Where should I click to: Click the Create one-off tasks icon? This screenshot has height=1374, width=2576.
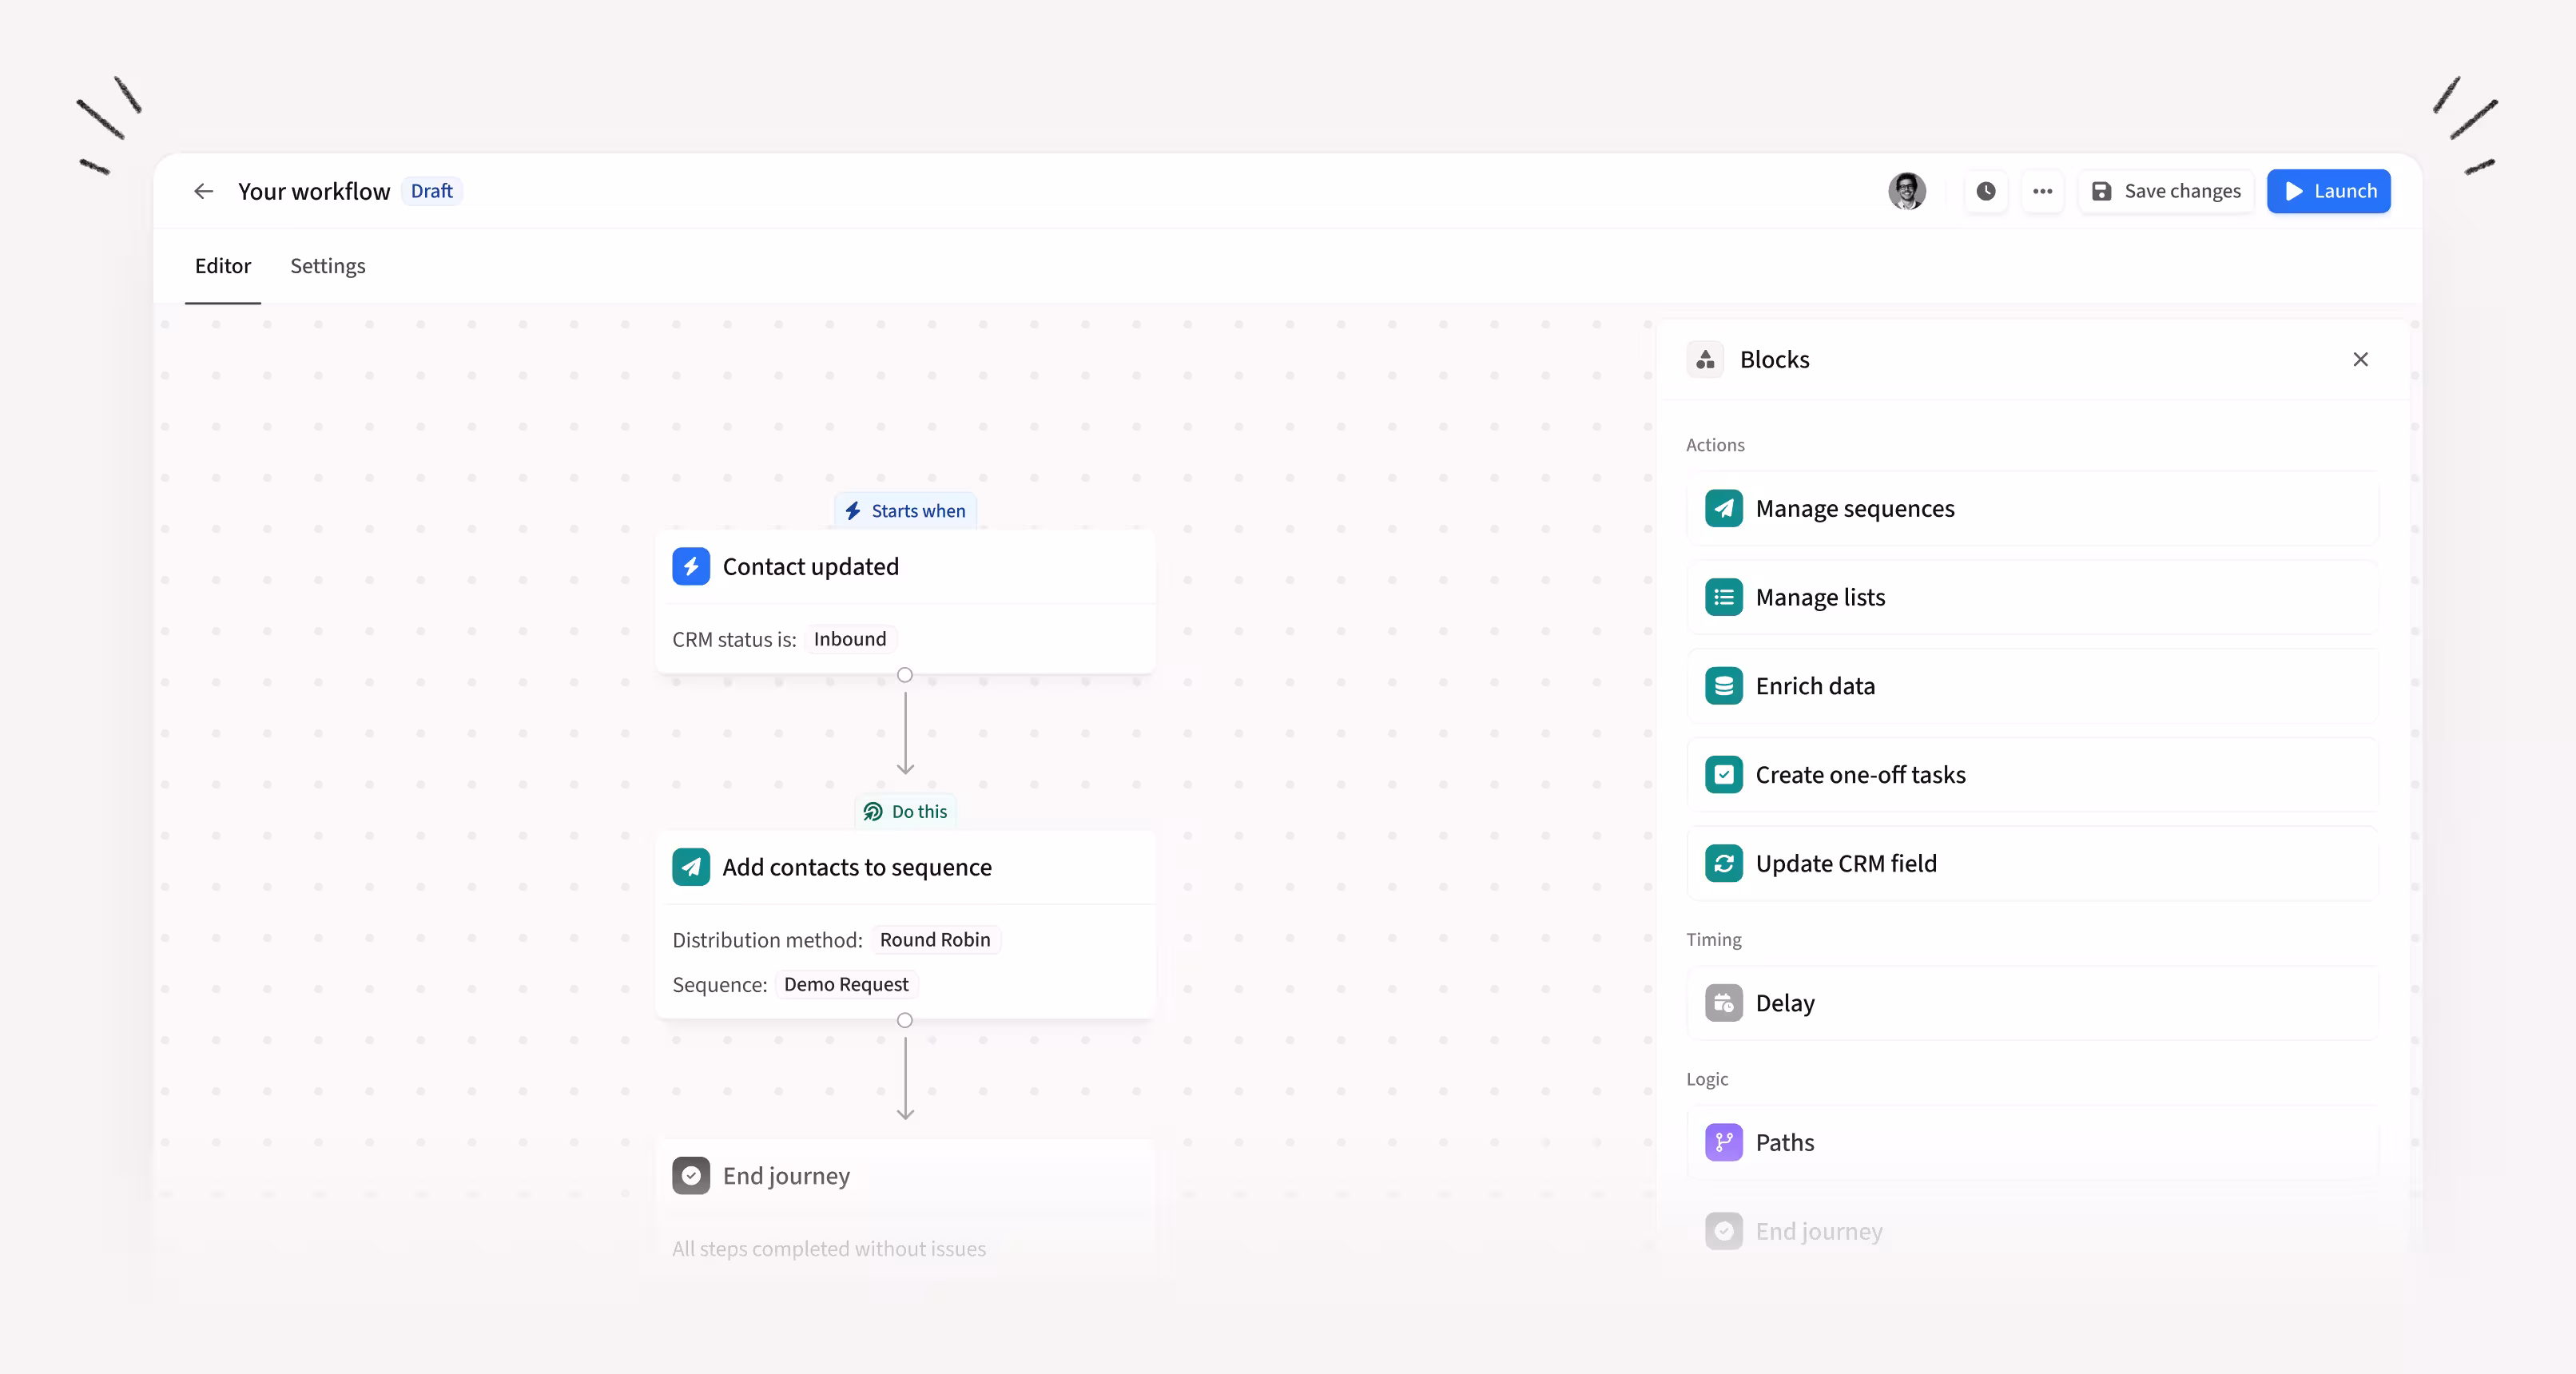[x=1724, y=775]
